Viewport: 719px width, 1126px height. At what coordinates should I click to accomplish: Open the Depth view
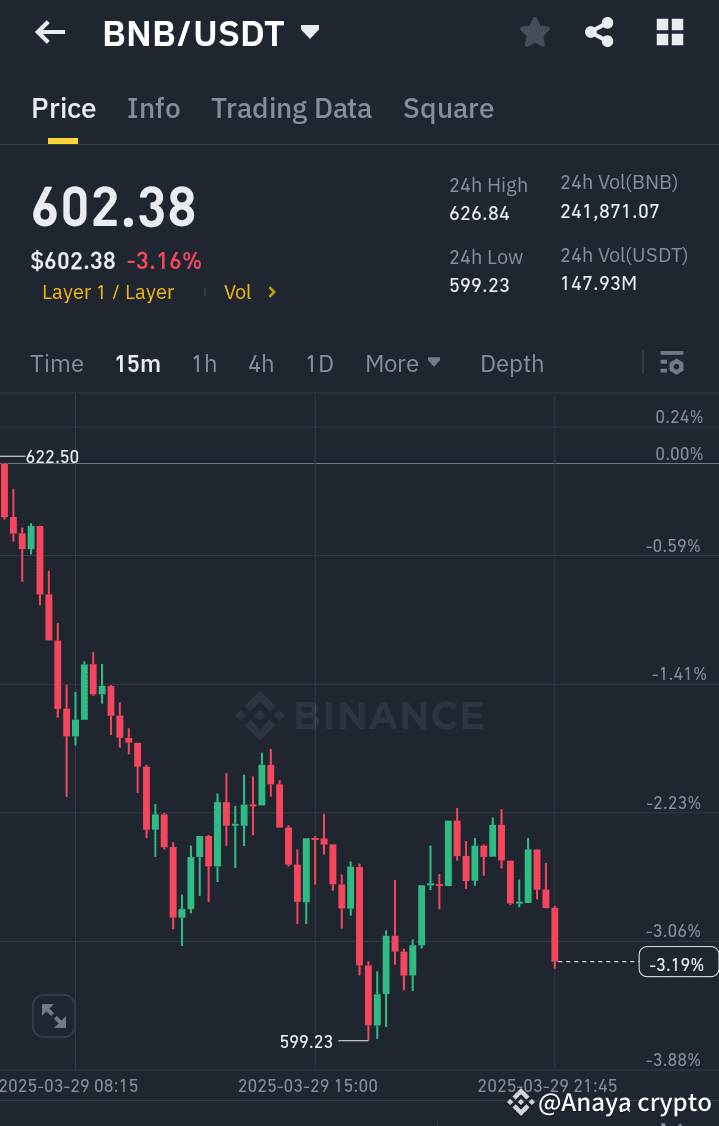click(x=512, y=364)
